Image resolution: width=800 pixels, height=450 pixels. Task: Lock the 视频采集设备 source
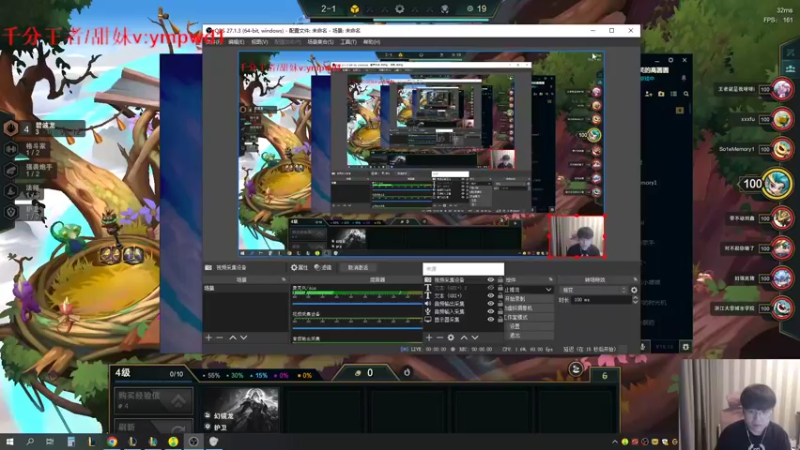(500, 280)
